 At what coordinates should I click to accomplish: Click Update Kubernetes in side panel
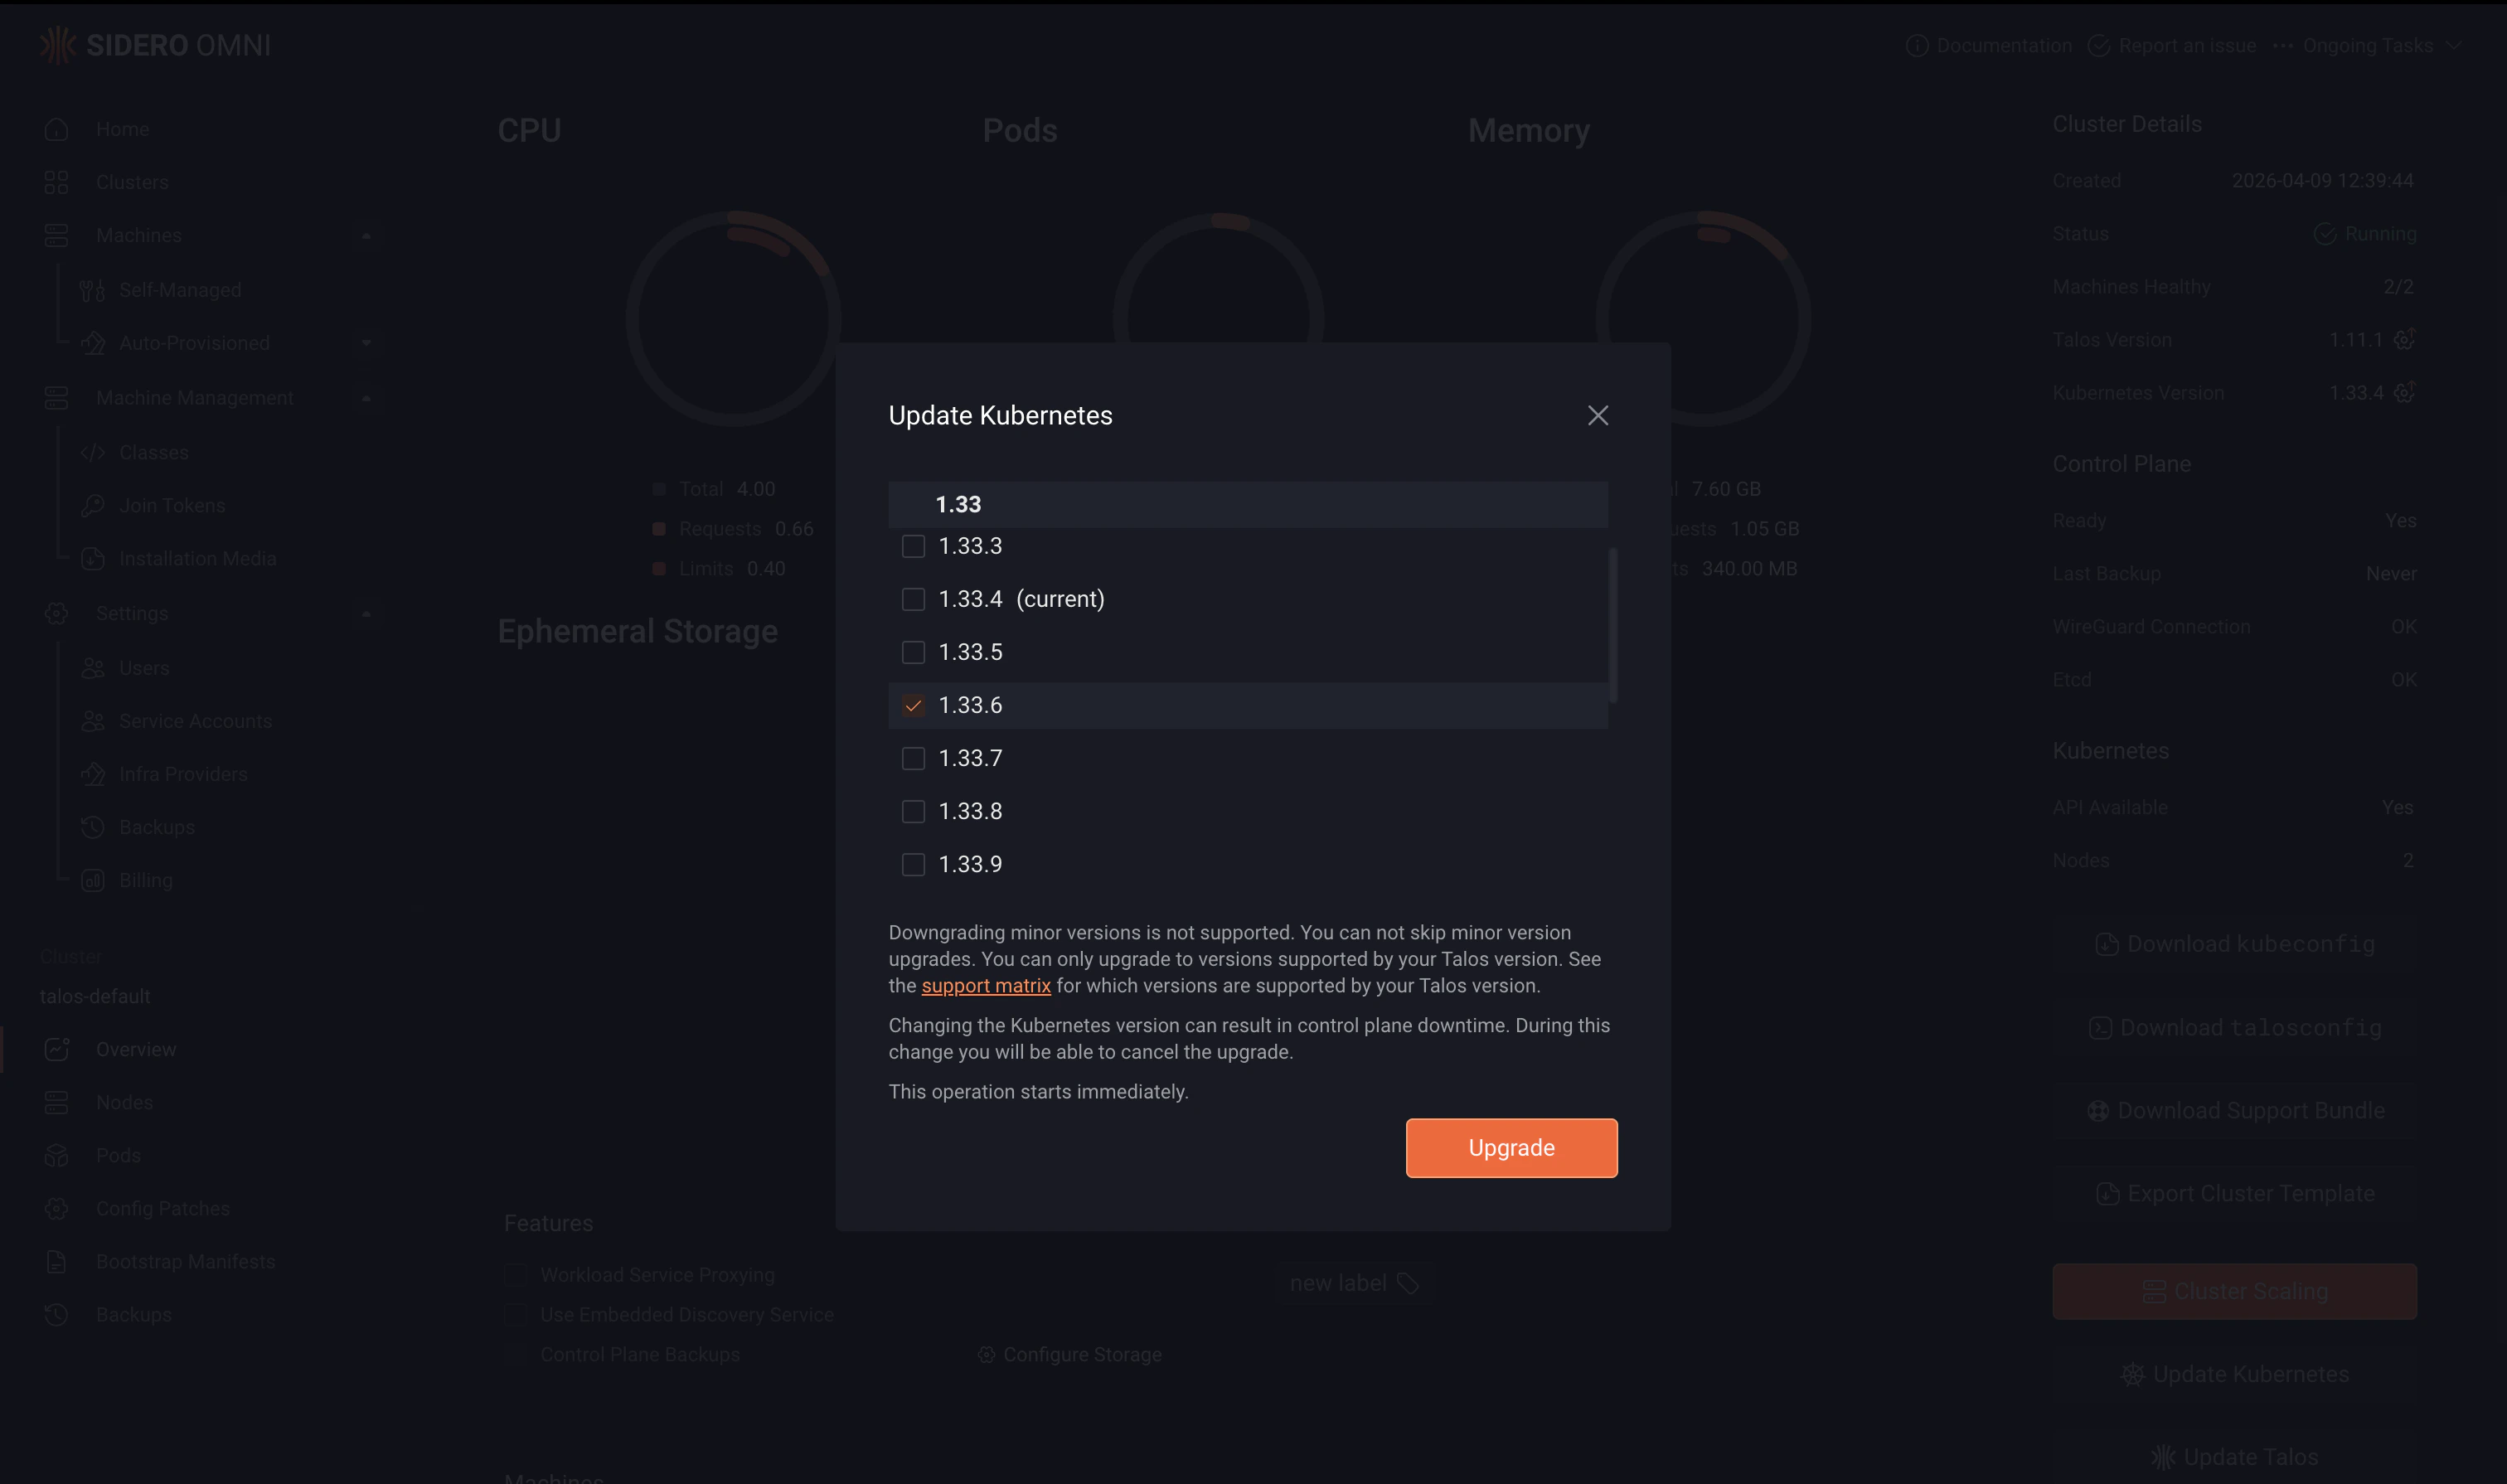[2234, 1375]
